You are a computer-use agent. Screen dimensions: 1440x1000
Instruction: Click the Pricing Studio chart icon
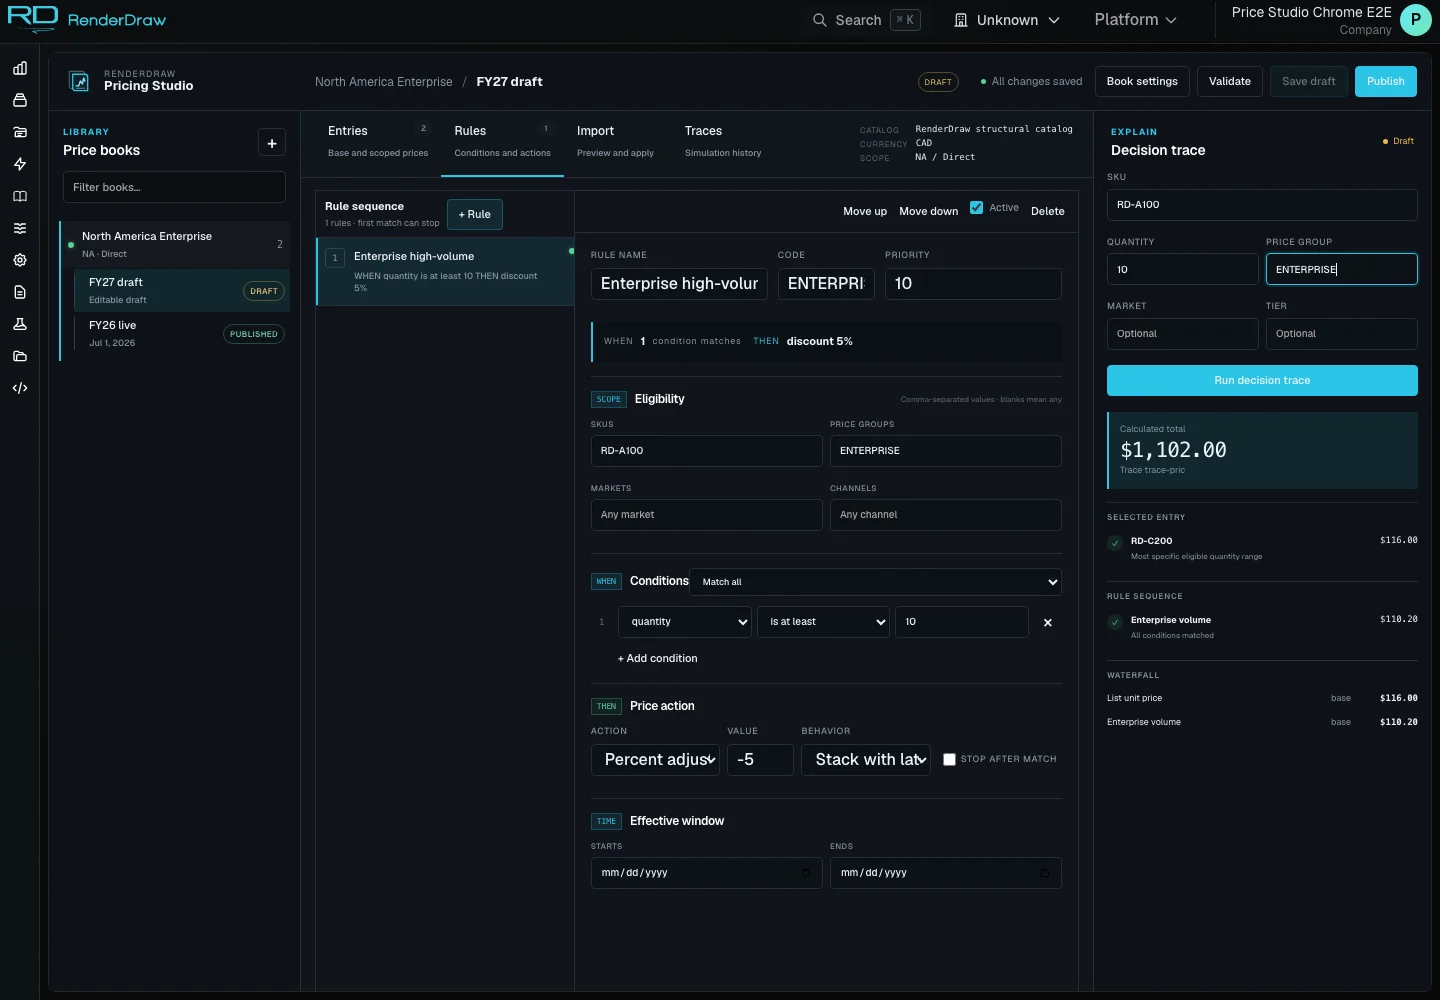79,81
